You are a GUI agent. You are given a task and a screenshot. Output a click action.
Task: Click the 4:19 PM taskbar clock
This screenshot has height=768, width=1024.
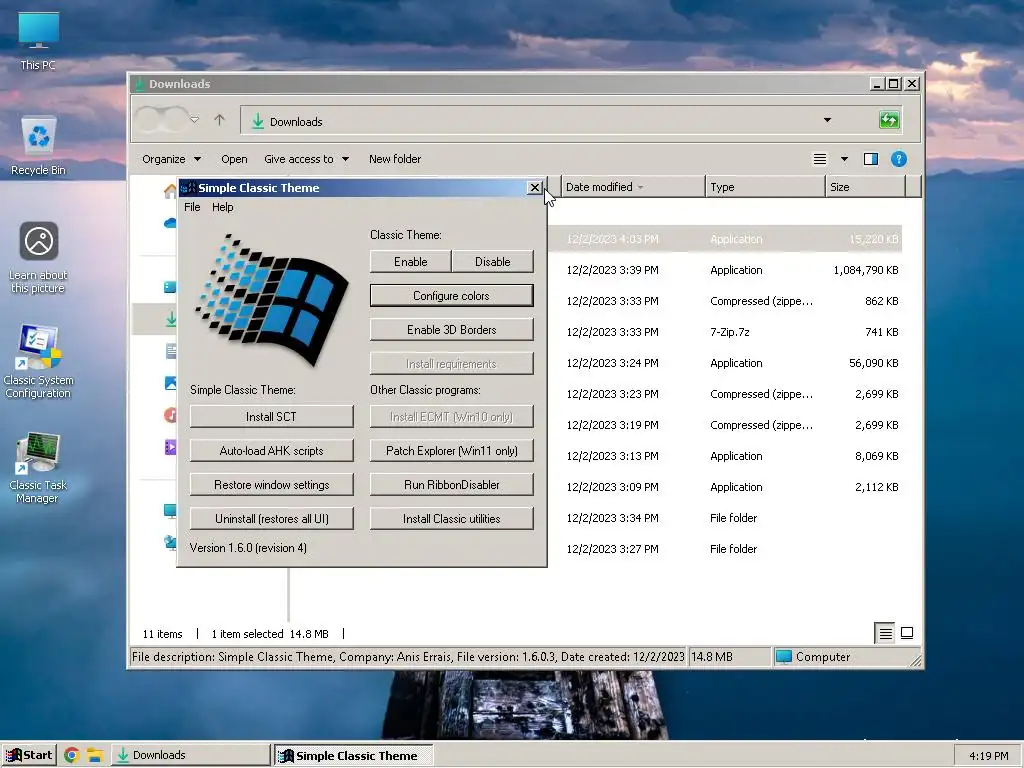pos(988,756)
